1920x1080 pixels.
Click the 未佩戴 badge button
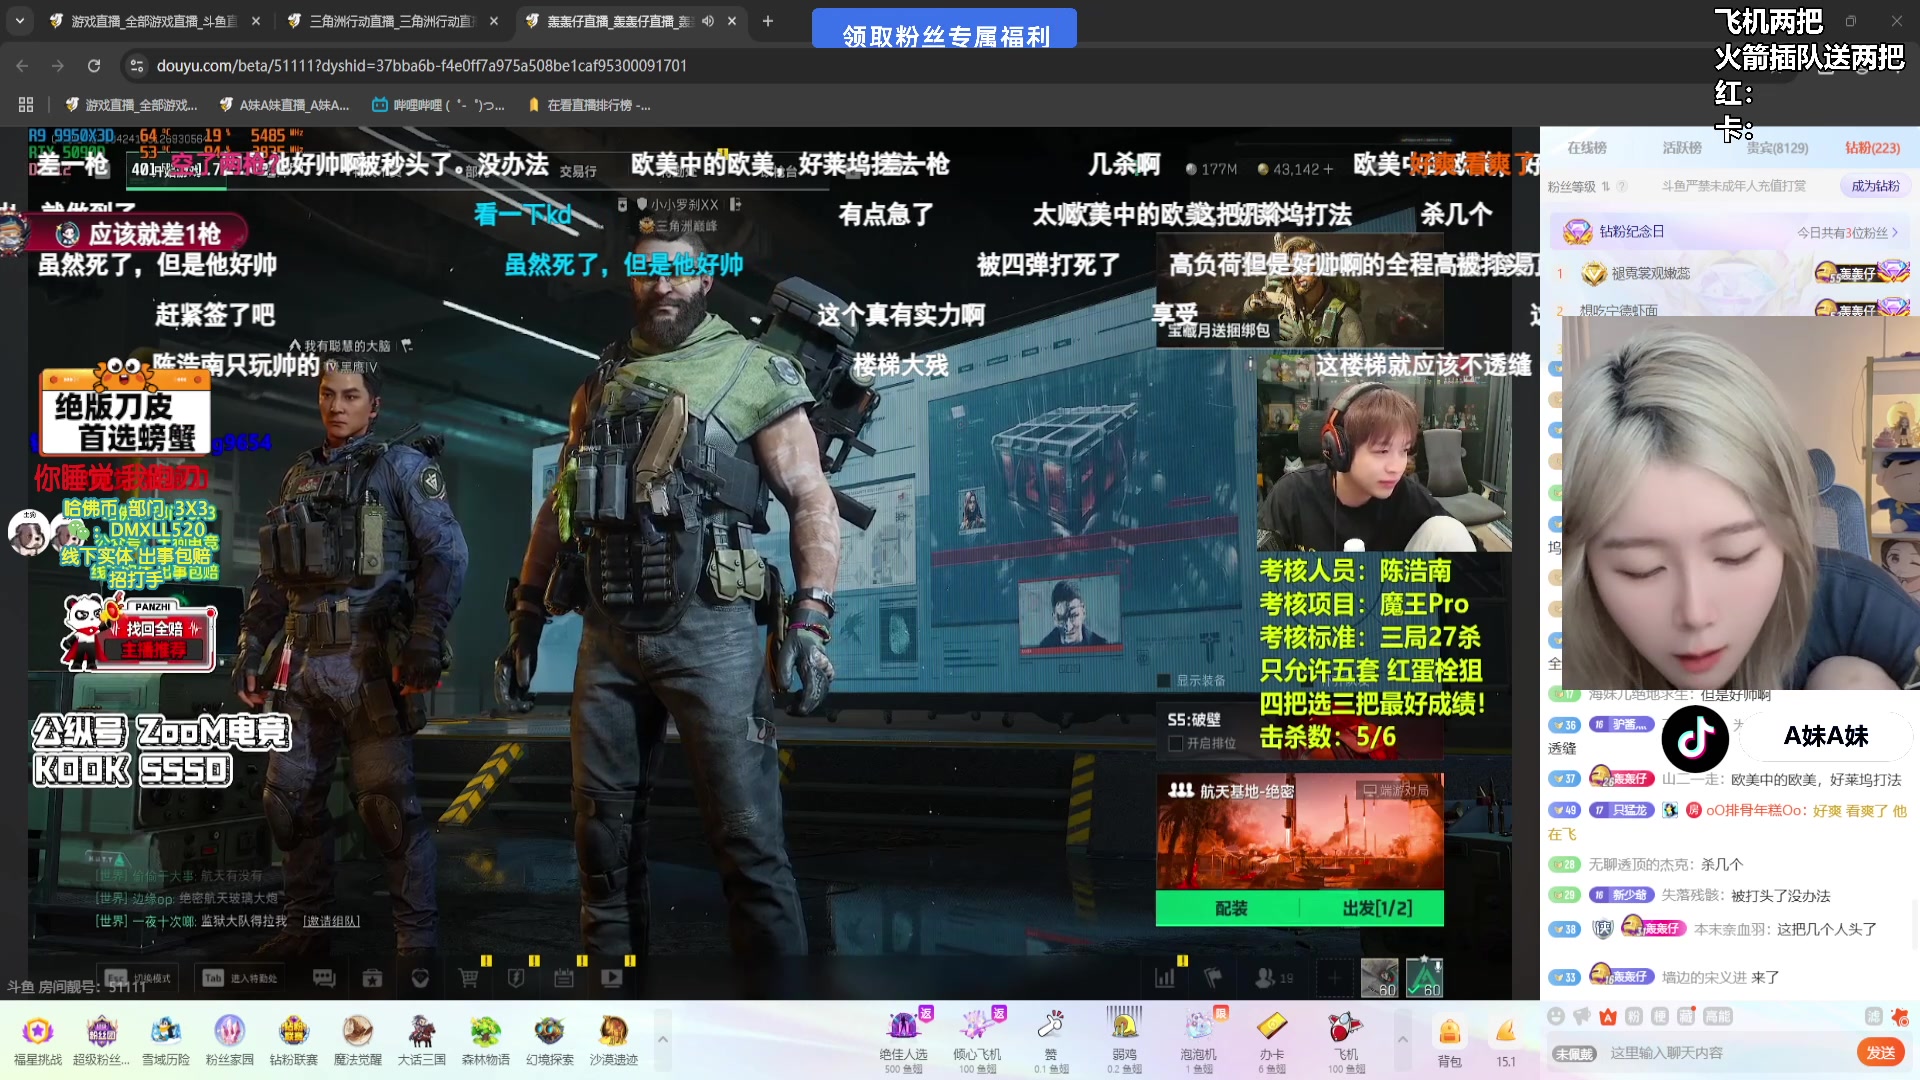(1574, 1054)
